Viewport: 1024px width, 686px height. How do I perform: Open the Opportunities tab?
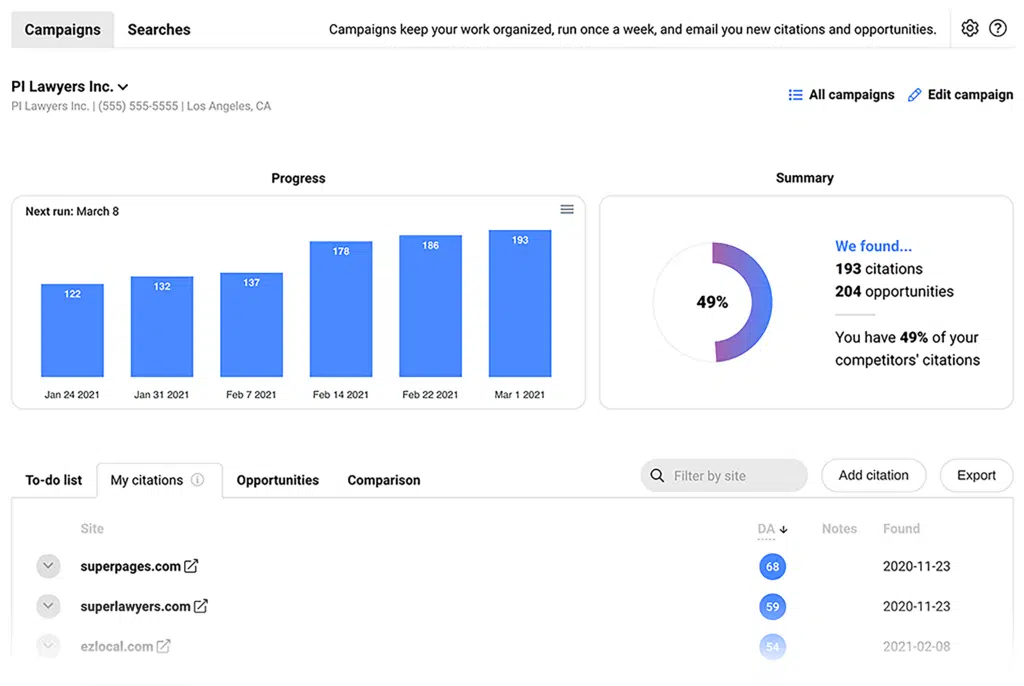[277, 480]
